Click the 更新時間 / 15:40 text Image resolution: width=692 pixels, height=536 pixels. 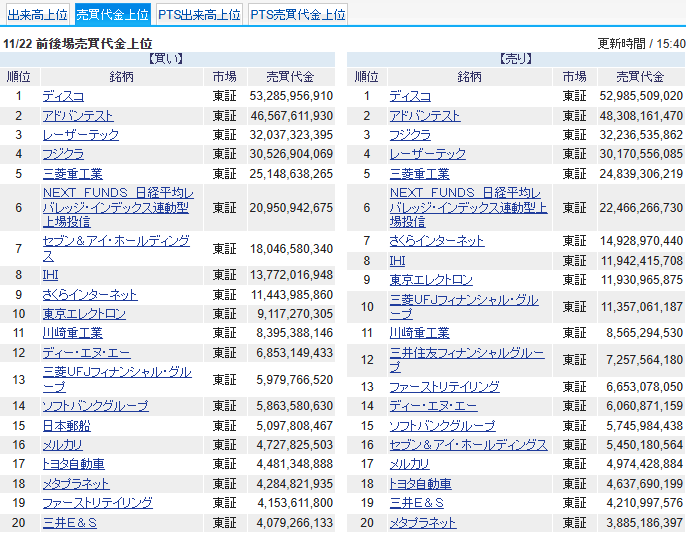641,44
